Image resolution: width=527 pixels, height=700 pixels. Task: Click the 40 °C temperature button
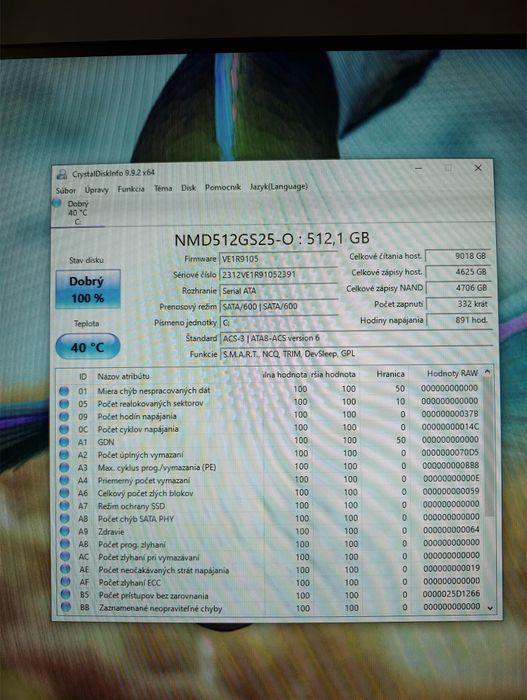[88, 347]
